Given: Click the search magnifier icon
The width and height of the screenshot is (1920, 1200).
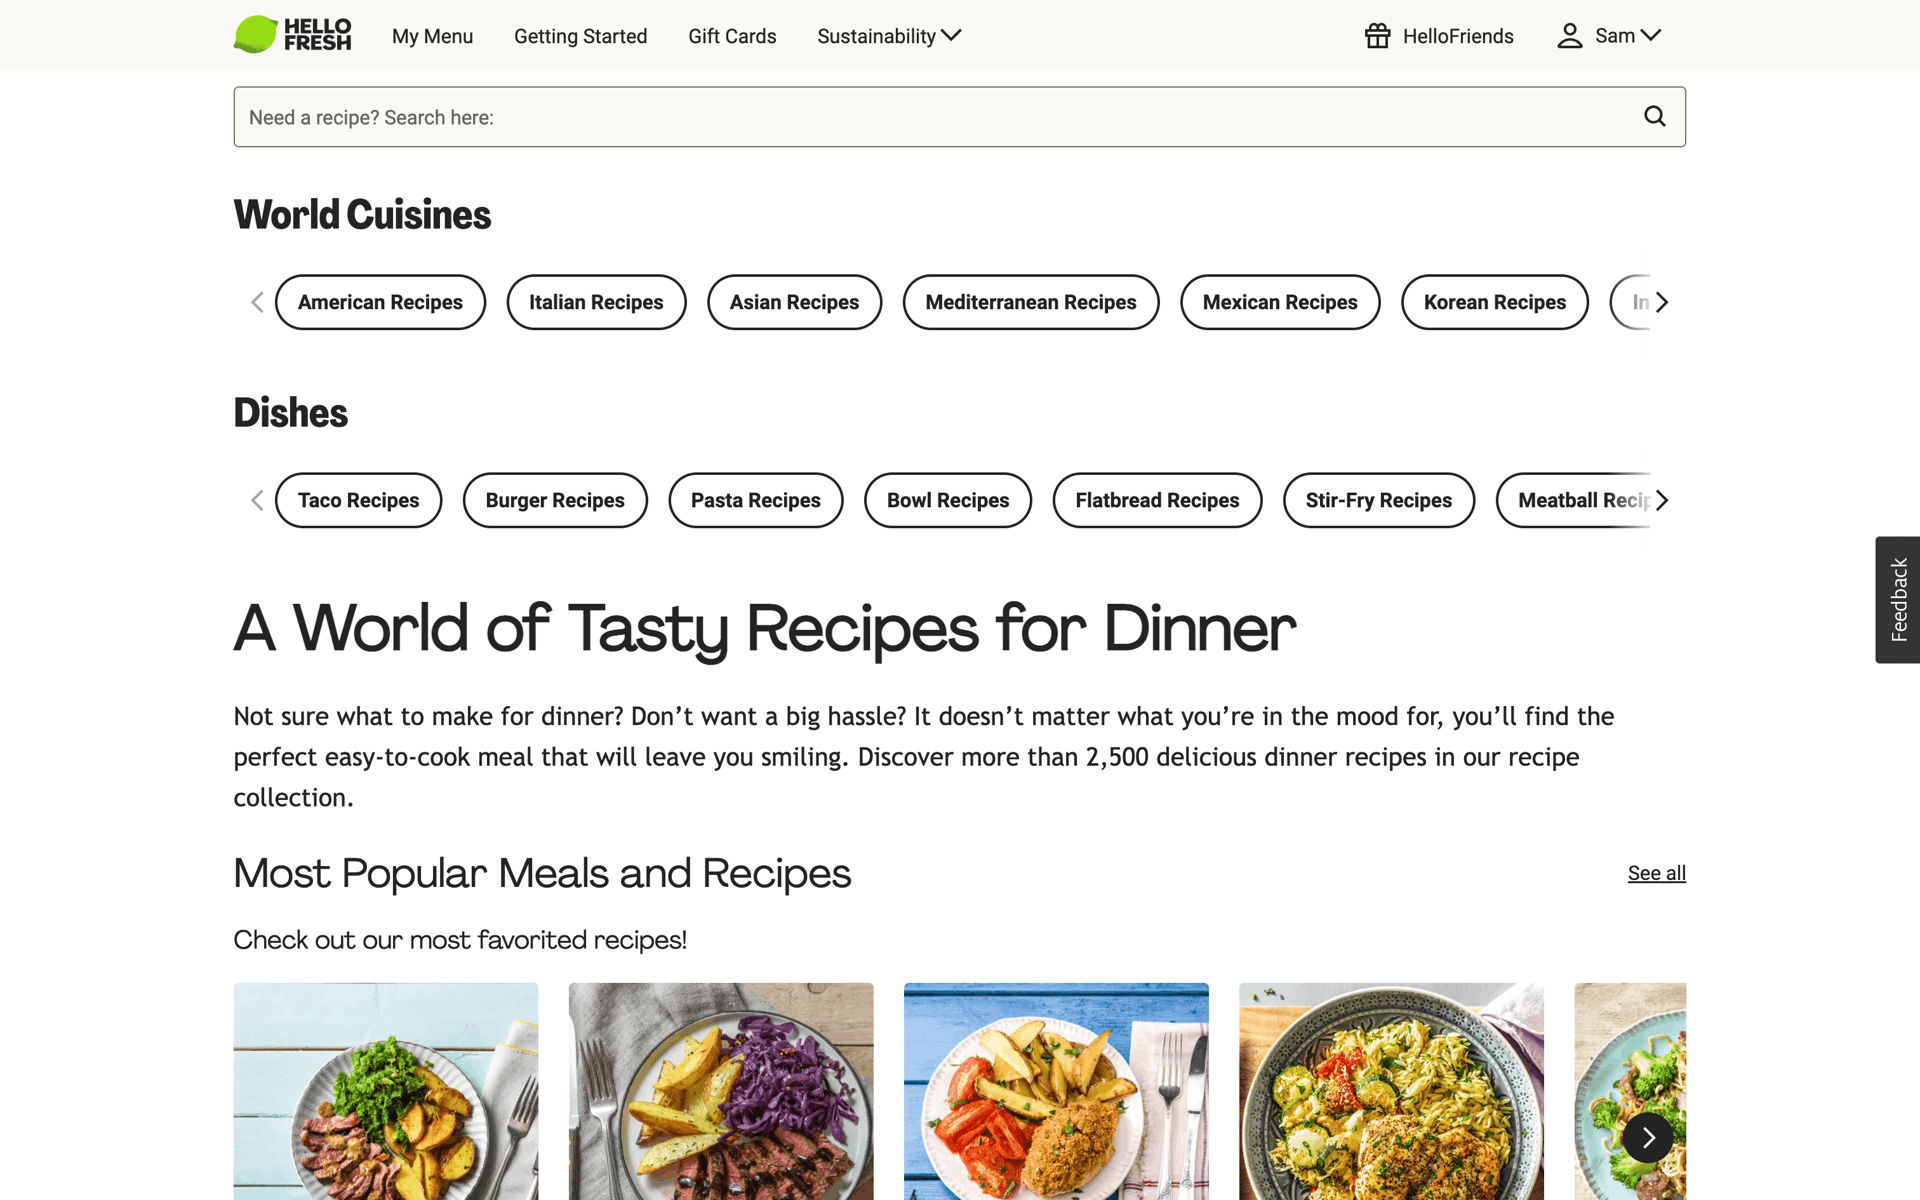Looking at the screenshot, I should click(1655, 117).
